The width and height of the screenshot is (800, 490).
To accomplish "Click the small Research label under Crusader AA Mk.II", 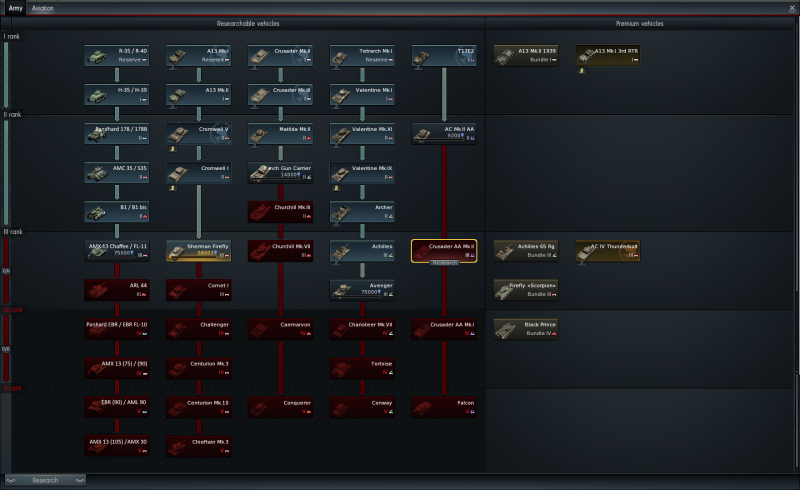I will pos(444,263).
